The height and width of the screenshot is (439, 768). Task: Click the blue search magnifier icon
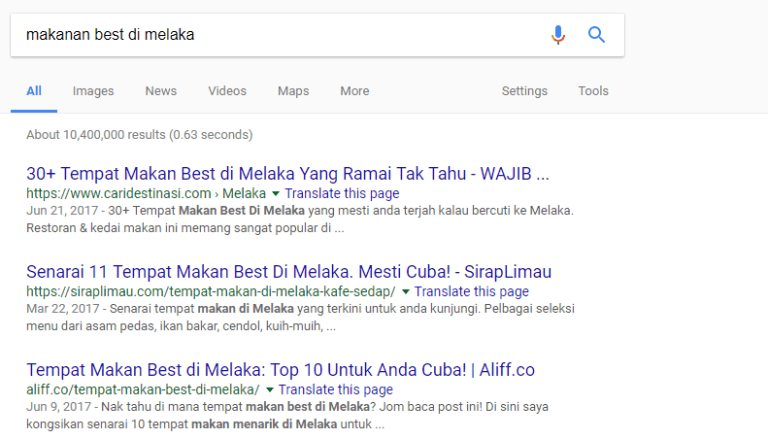point(597,35)
